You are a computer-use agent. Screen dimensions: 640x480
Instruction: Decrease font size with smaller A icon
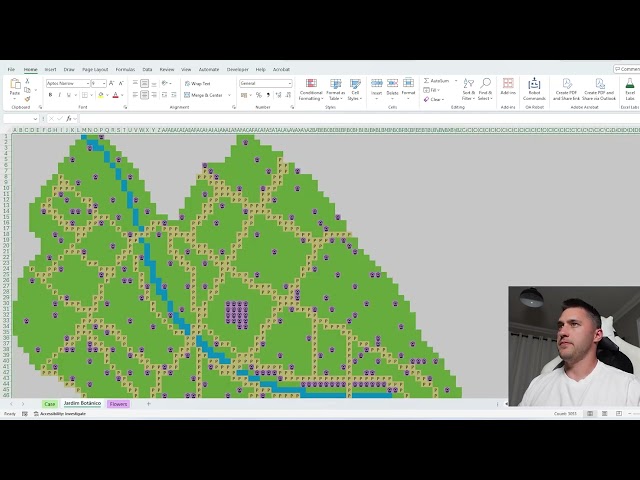tap(121, 83)
